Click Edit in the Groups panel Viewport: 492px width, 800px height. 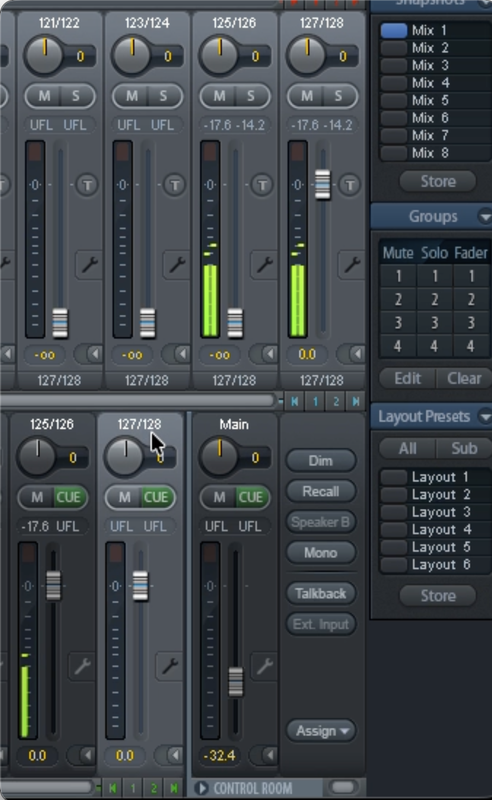[408, 379]
